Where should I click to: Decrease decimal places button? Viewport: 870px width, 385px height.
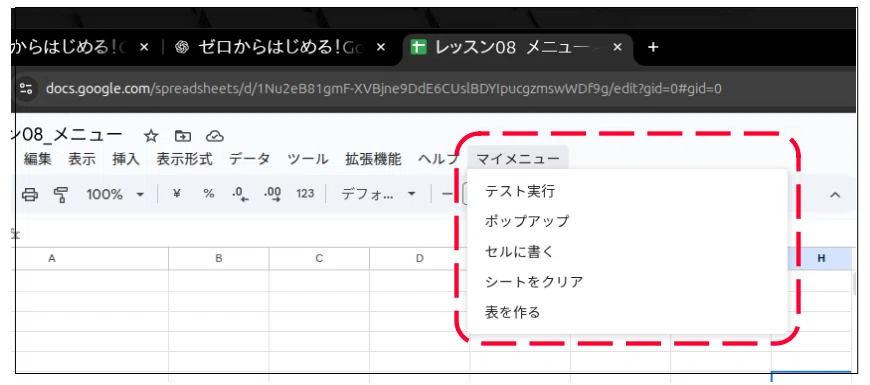(x=240, y=194)
